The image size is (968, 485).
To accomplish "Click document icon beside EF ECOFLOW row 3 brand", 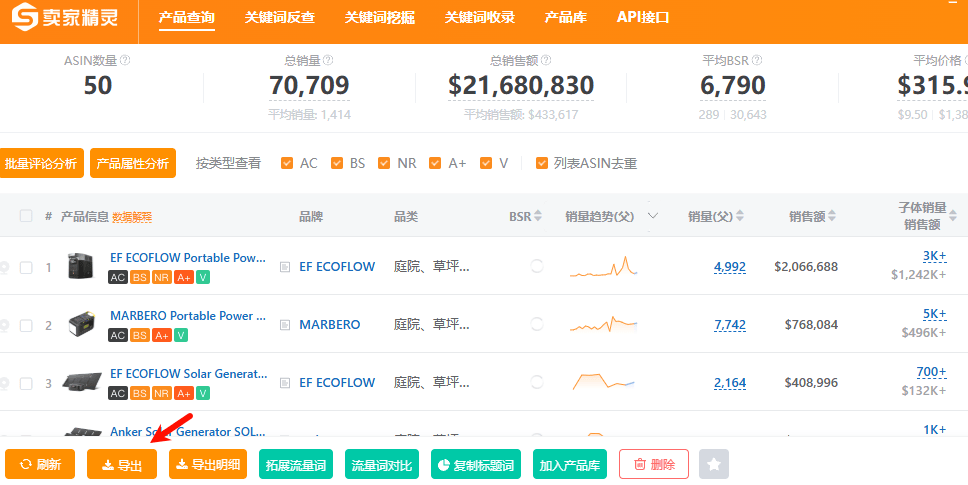I will (285, 383).
